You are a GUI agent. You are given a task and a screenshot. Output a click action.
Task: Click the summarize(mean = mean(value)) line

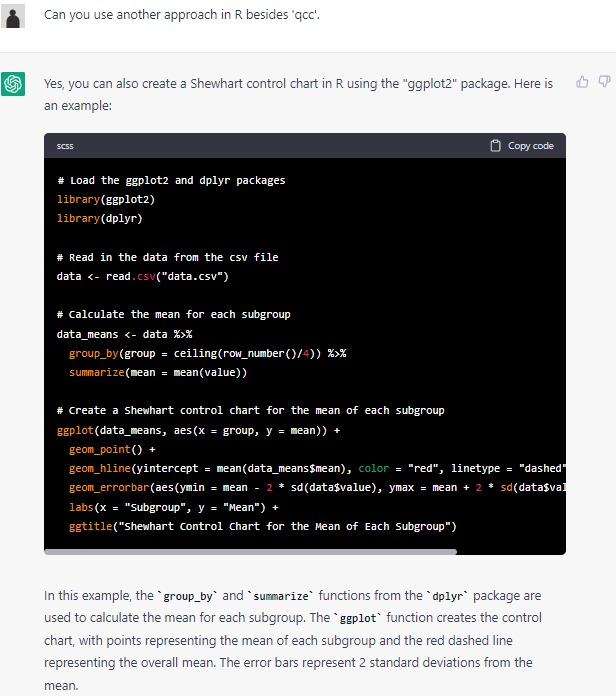(x=157, y=372)
